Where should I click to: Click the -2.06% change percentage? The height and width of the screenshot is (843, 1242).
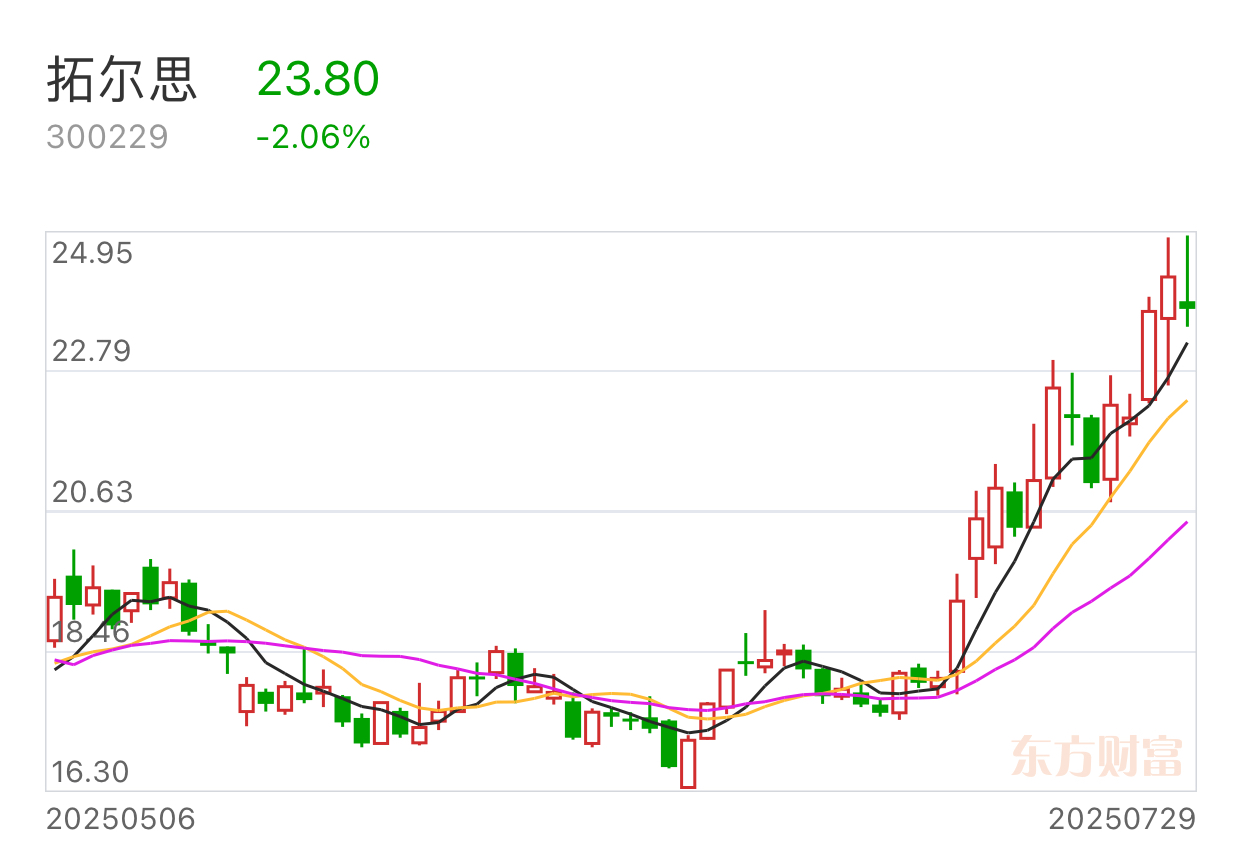click(314, 137)
